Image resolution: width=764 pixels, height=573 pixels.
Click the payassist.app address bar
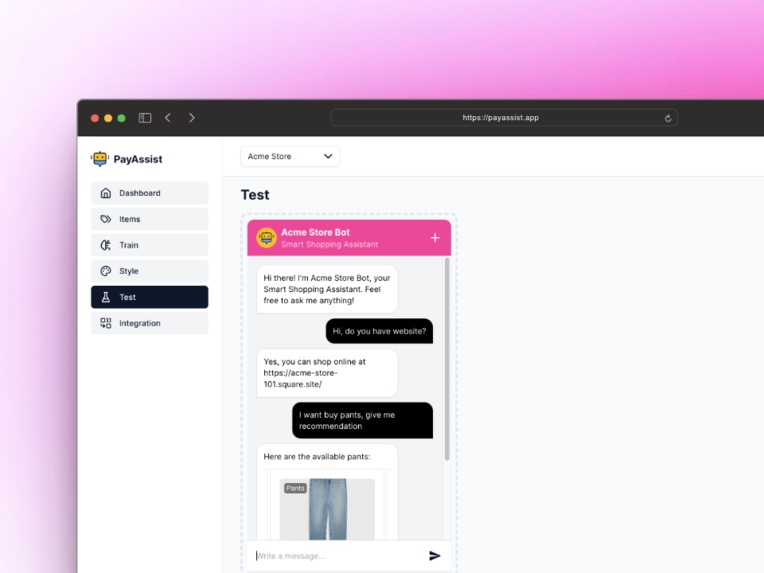click(x=503, y=118)
